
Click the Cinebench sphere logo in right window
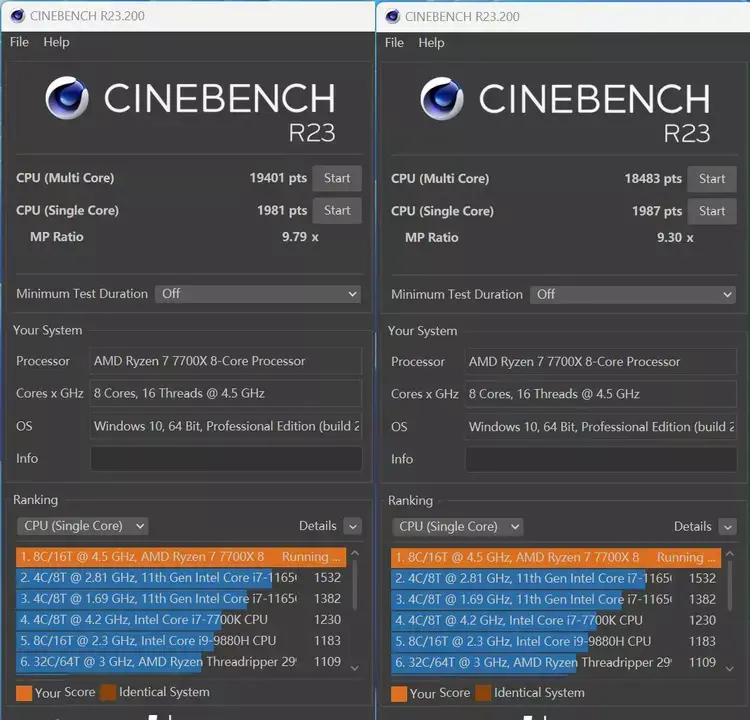click(x=442, y=99)
